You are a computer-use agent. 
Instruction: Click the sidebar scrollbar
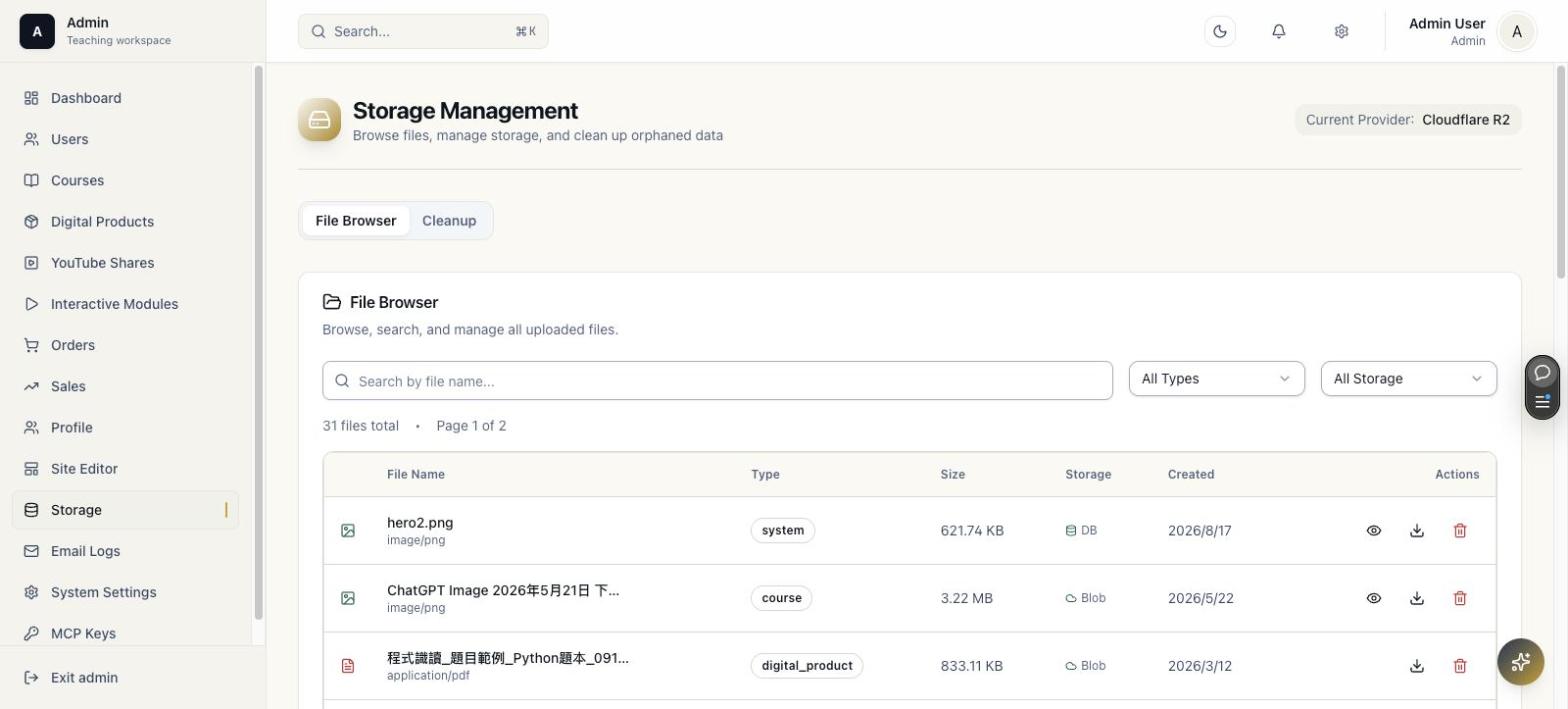click(x=259, y=342)
